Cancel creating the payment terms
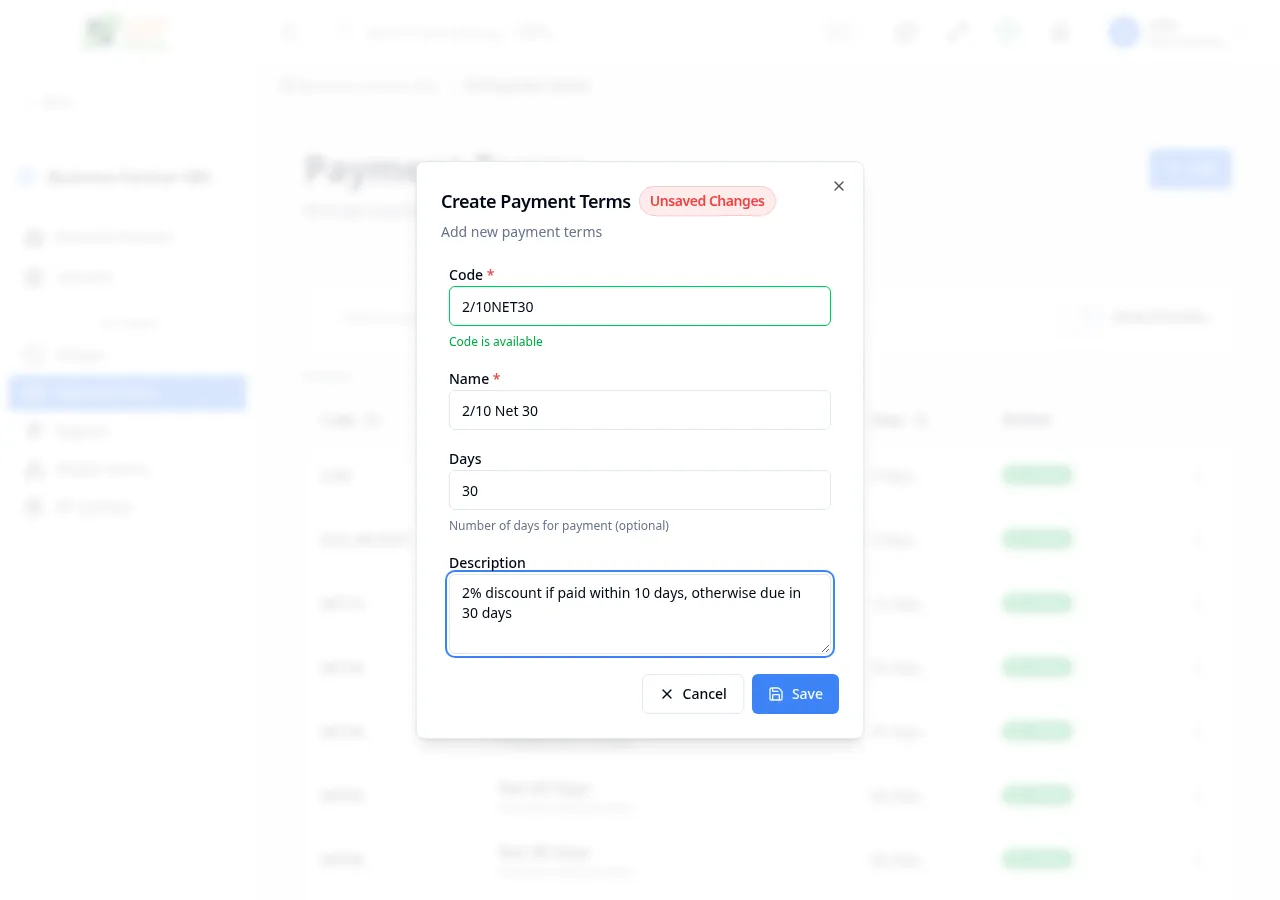Screen dimensions: 1280x900 pos(693,694)
